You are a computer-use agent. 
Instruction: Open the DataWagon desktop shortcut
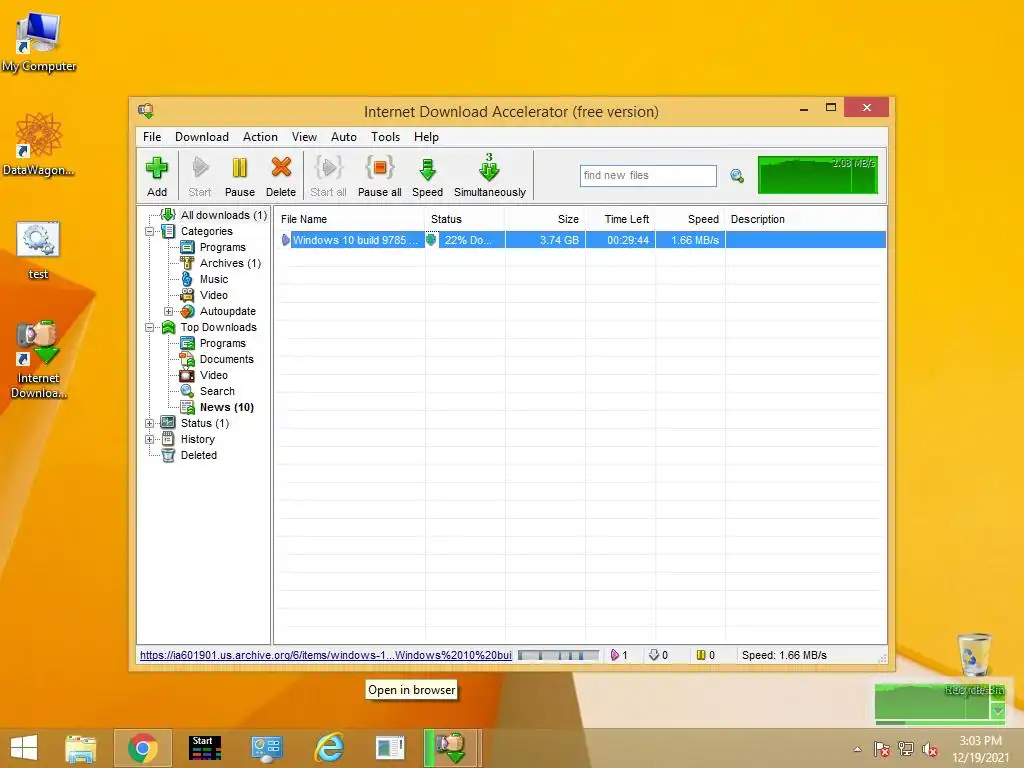point(39,144)
